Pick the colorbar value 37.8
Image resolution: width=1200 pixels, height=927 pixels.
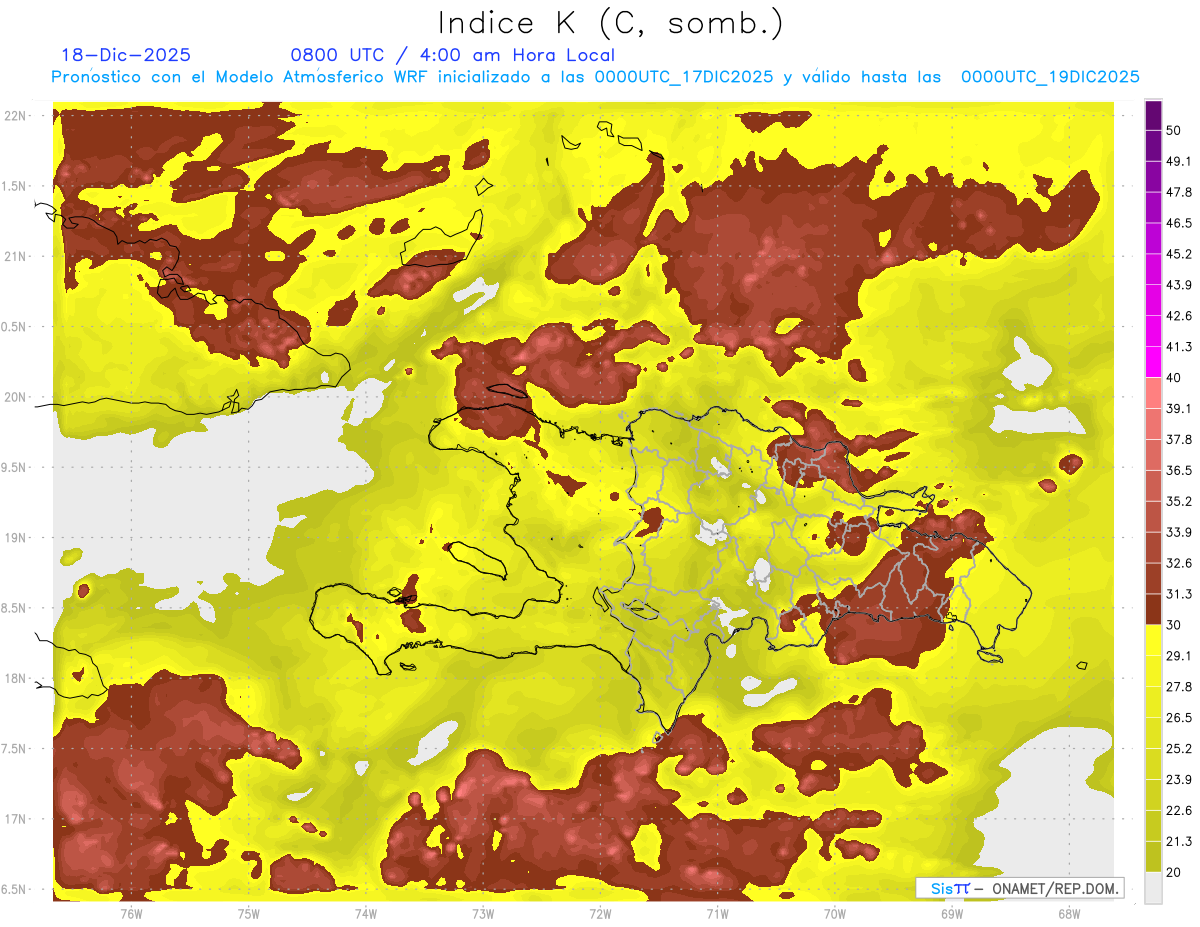(1180, 439)
